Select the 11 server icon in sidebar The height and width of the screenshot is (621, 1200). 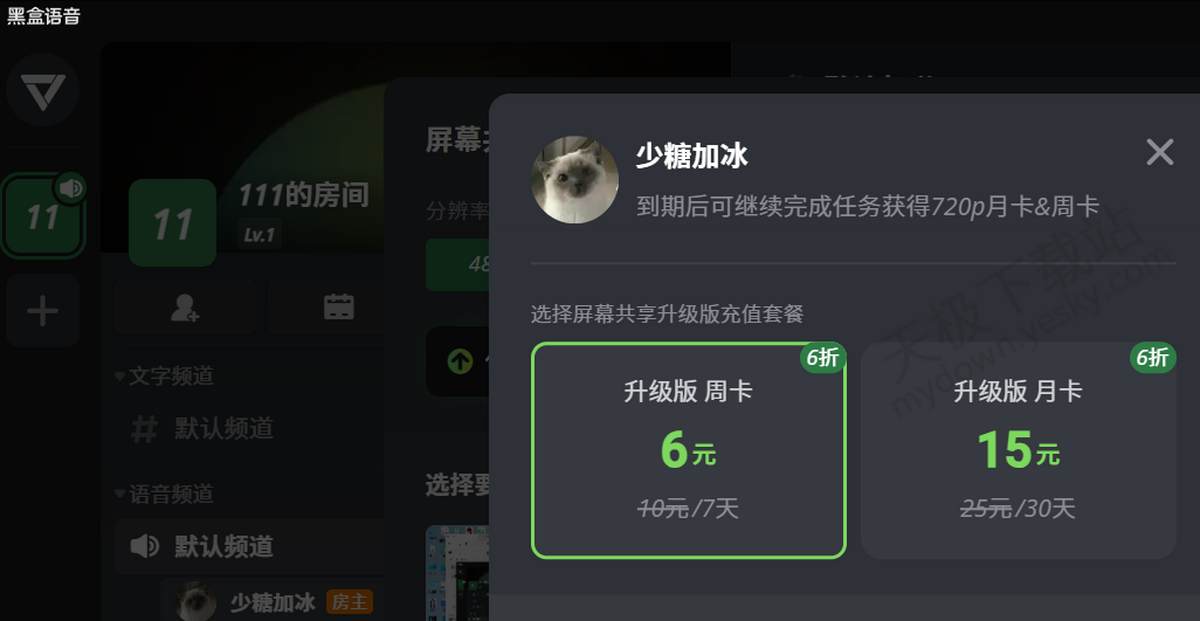pyautogui.click(x=42, y=216)
